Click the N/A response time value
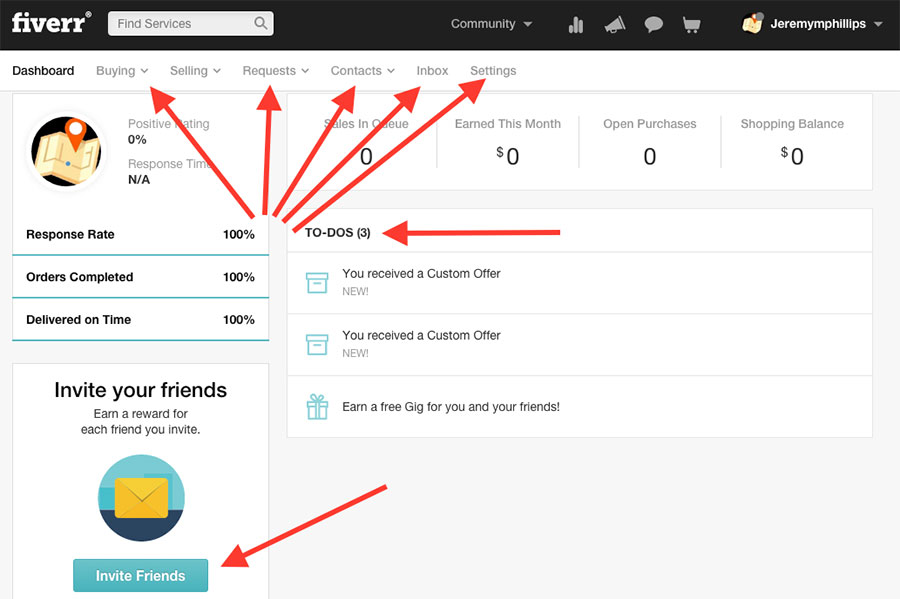The image size is (900, 599). (x=139, y=180)
